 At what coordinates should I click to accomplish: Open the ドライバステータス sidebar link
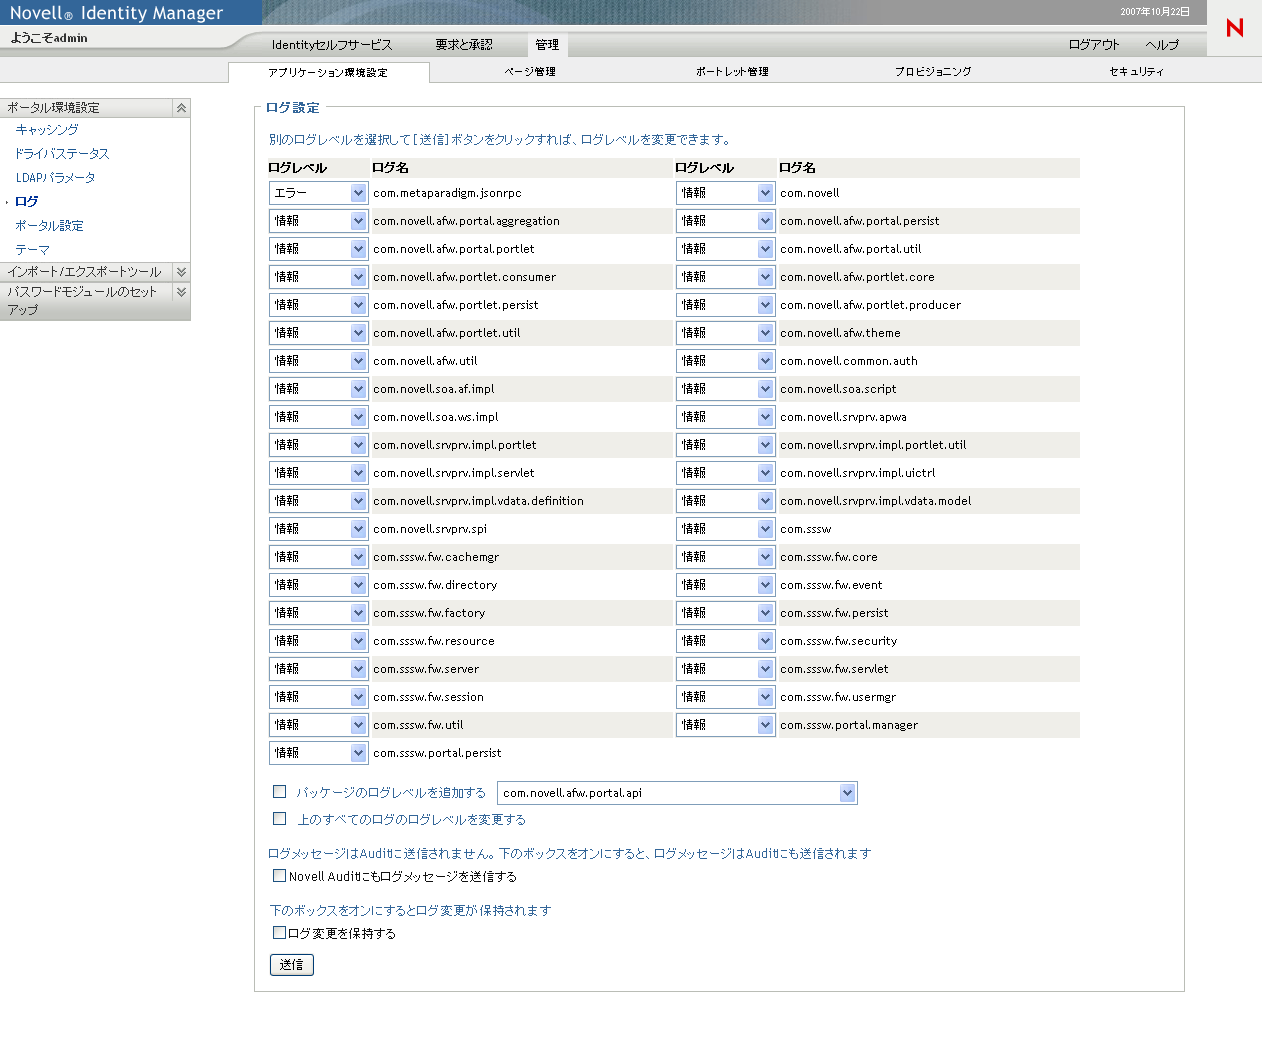pos(62,154)
